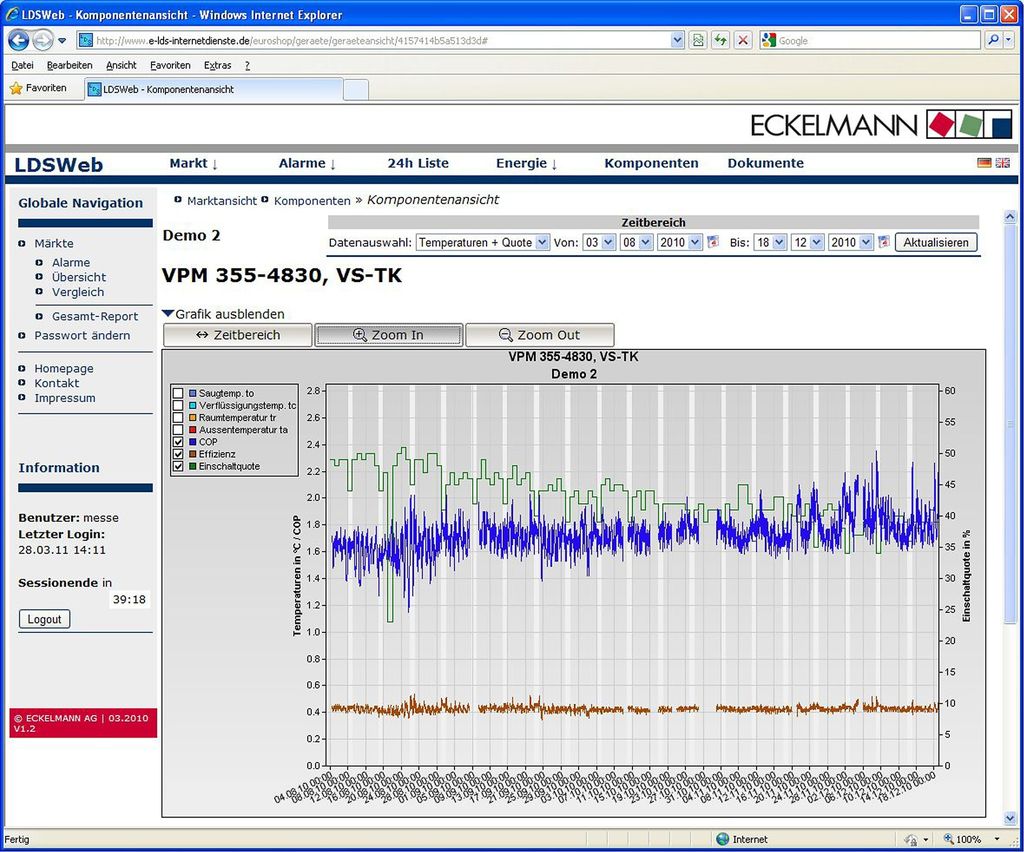
Task: Open the Bis date calendar picker icon
Action: coord(883,242)
